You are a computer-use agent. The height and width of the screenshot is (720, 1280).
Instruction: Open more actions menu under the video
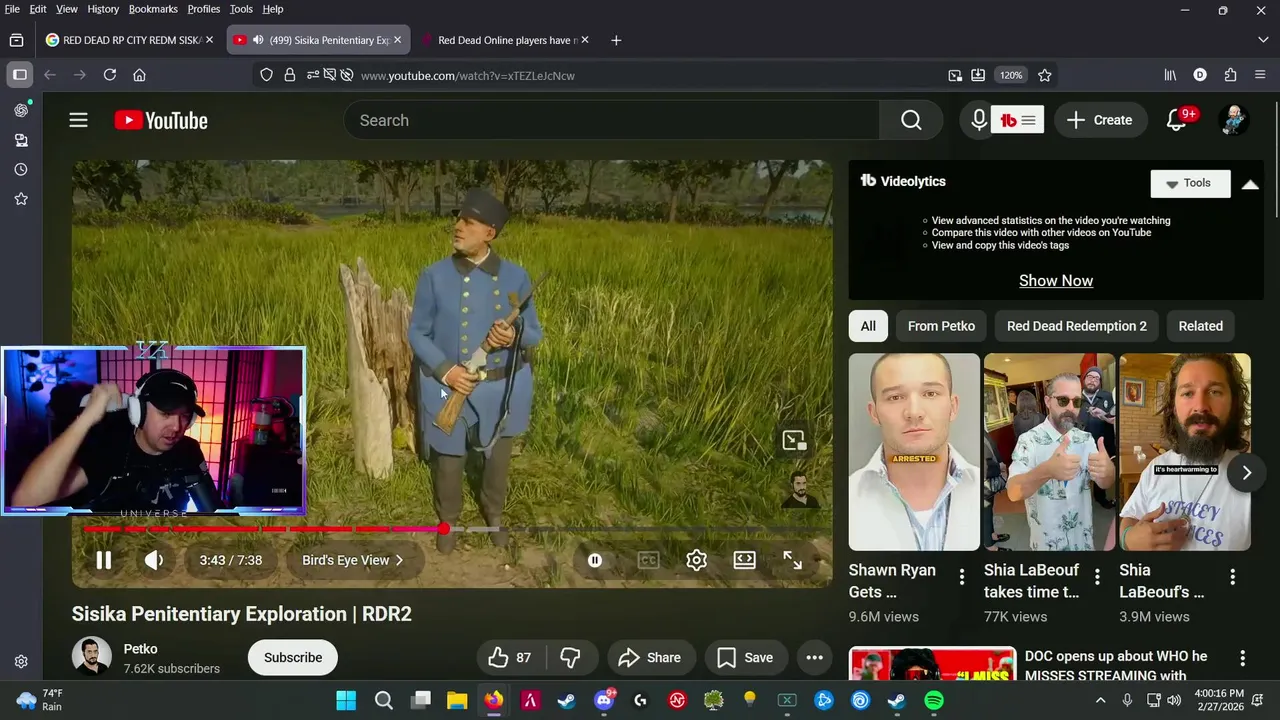click(x=814, y=657)
